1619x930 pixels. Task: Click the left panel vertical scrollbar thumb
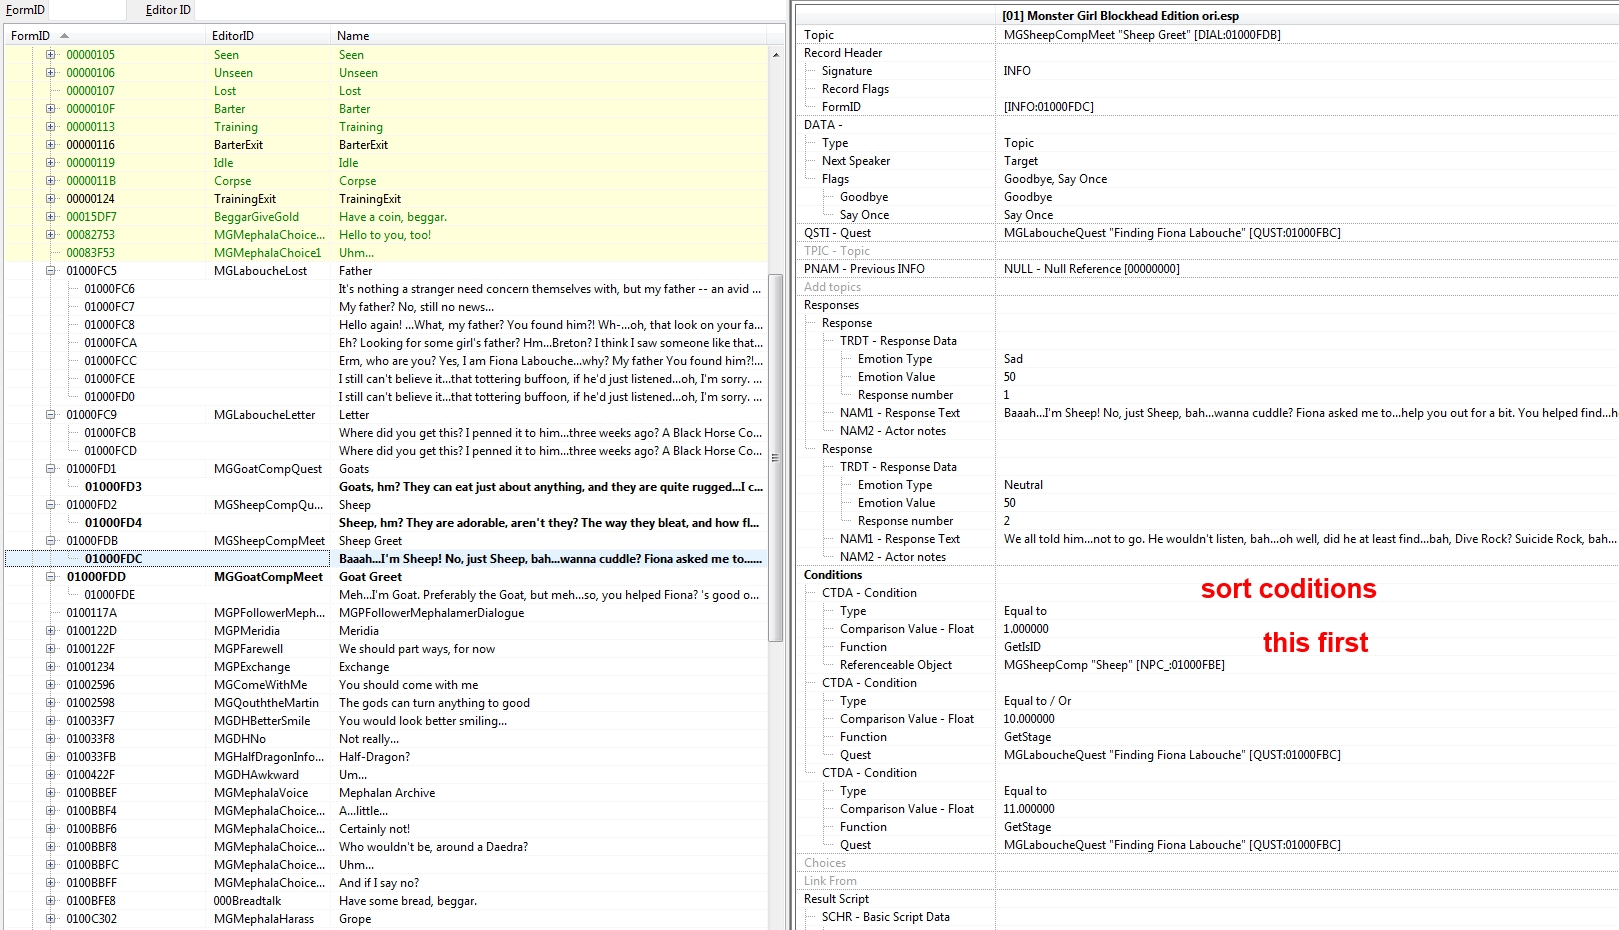tap(776, 457)
